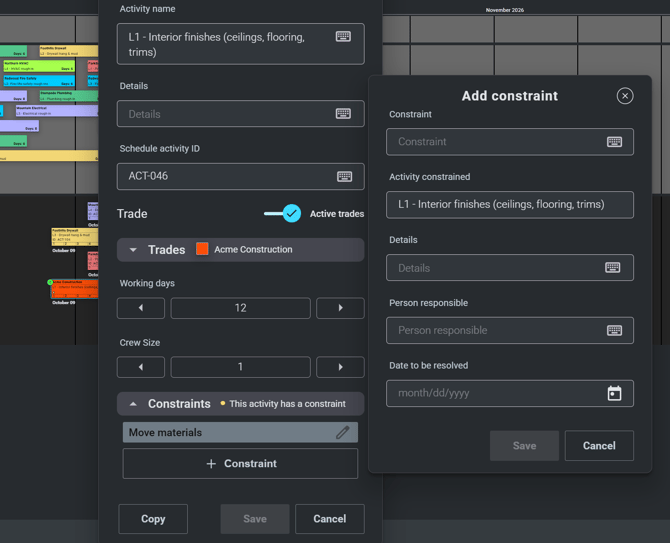Viewport: 670px width, 543px height.
Task: Click the Working days value 12 field
Action: click(241, 308)
